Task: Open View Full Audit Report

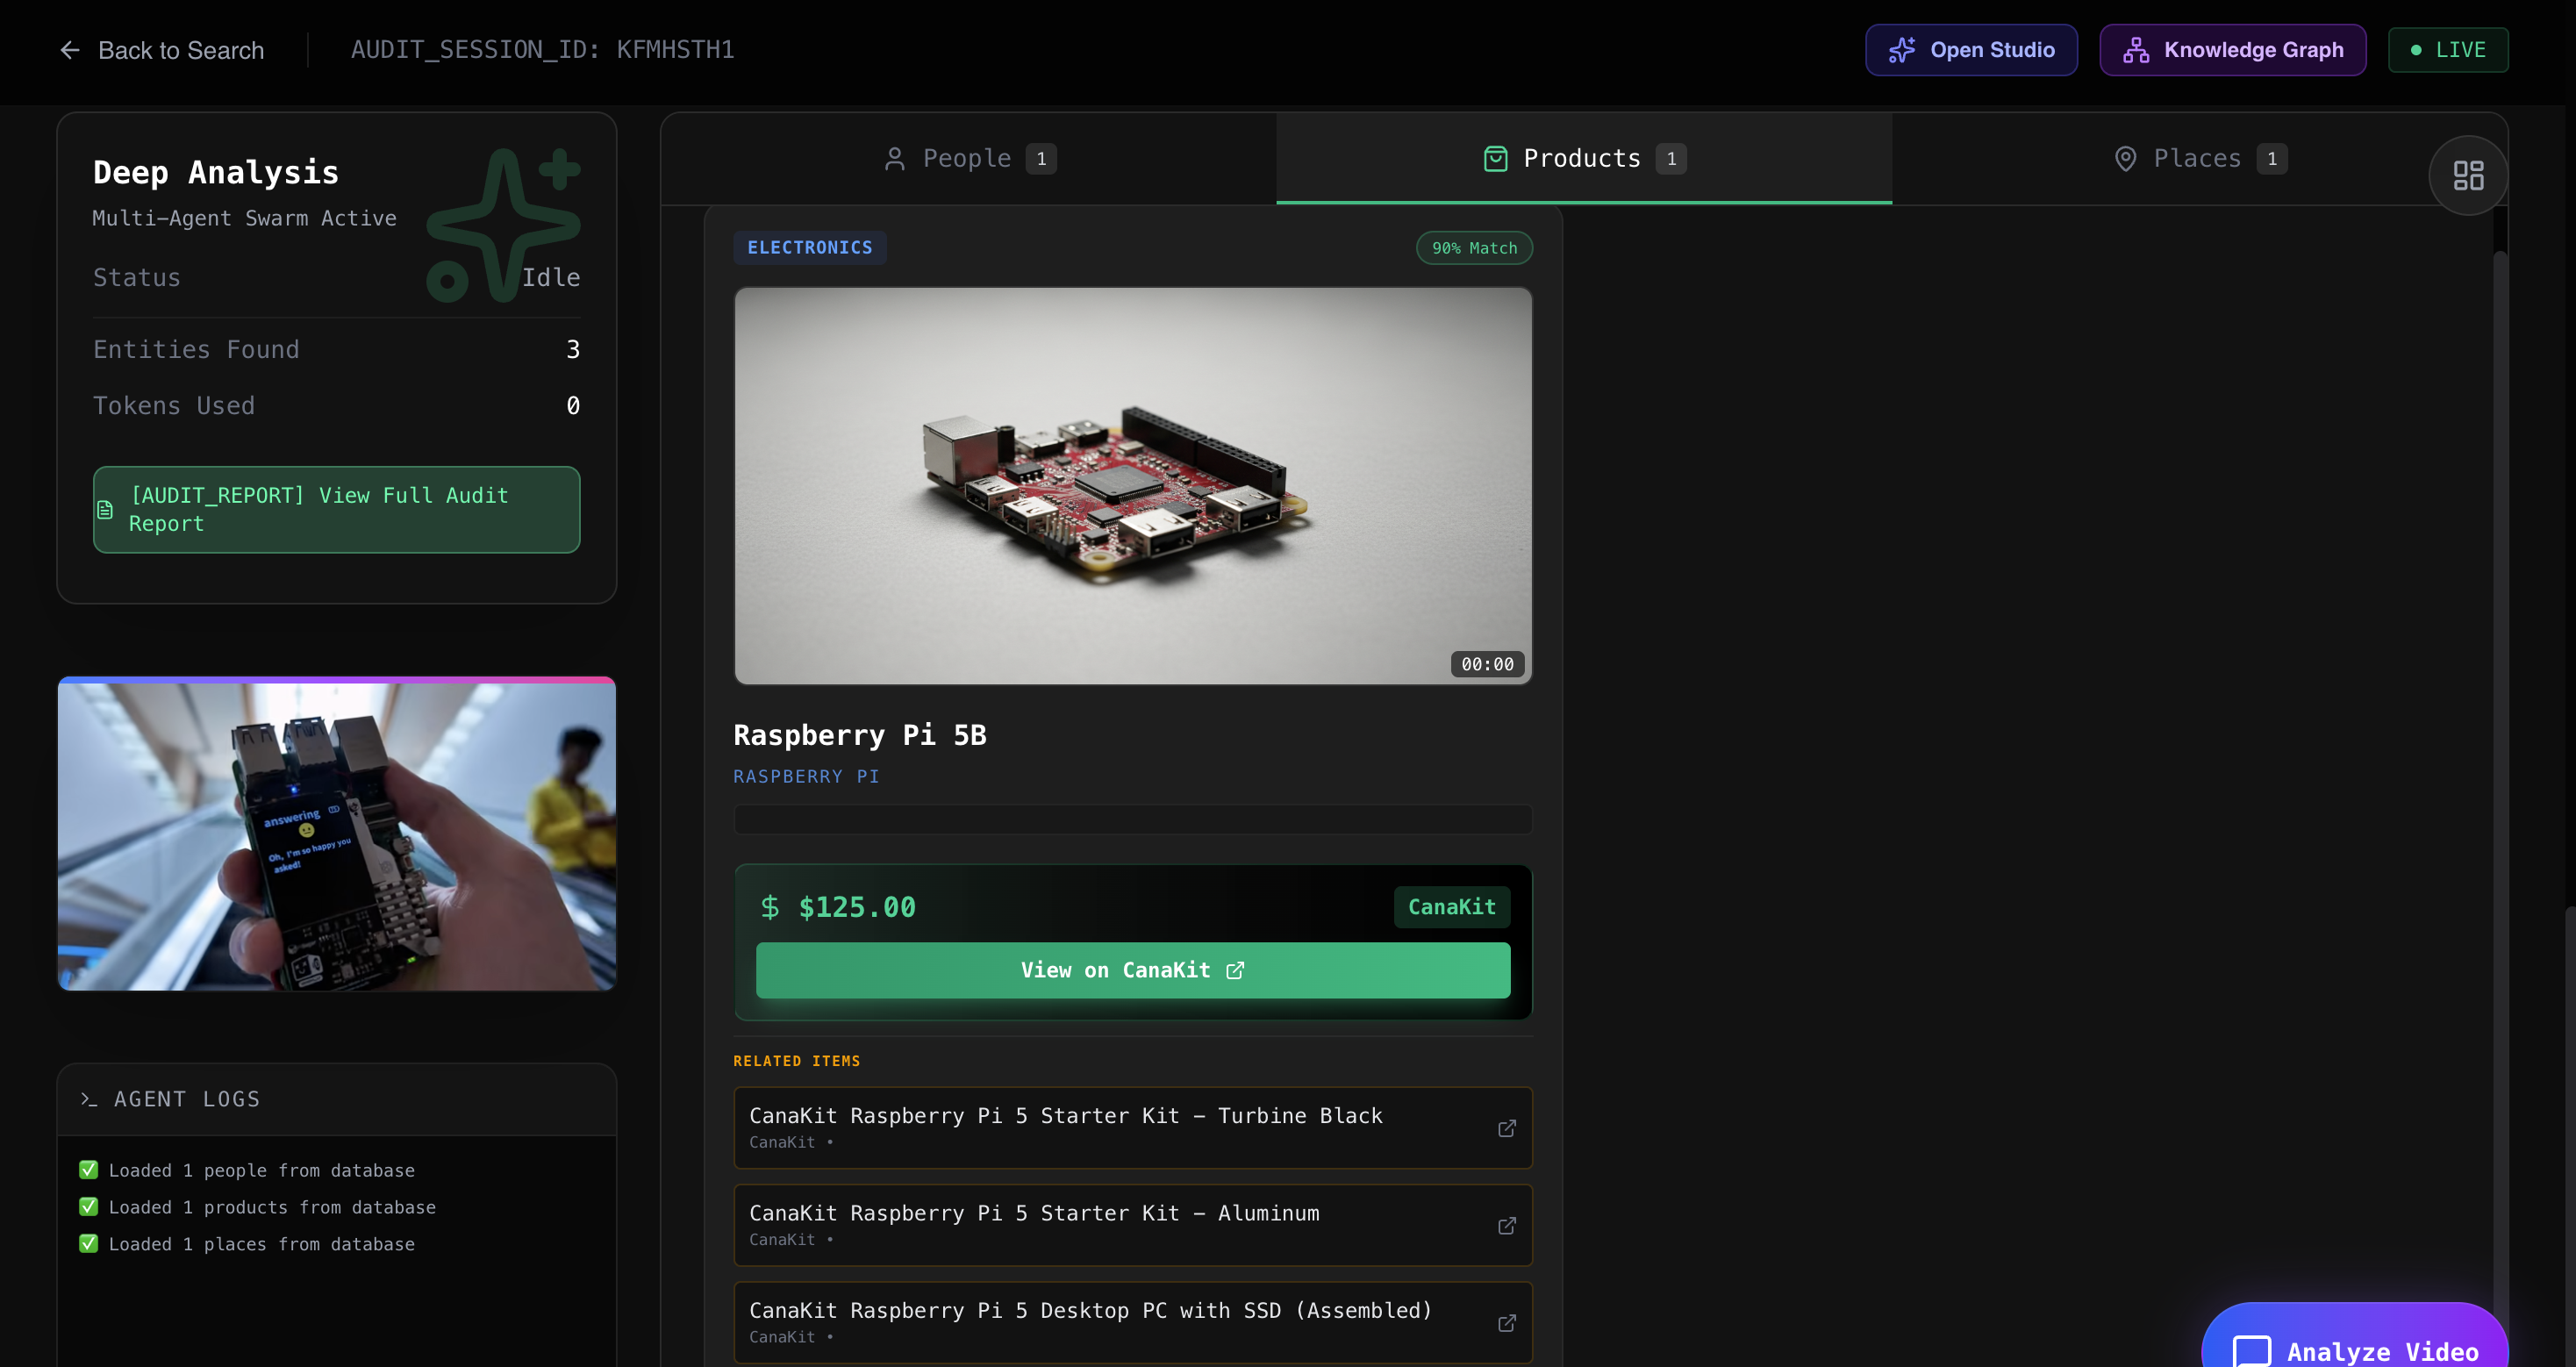Action: point(336,509)
